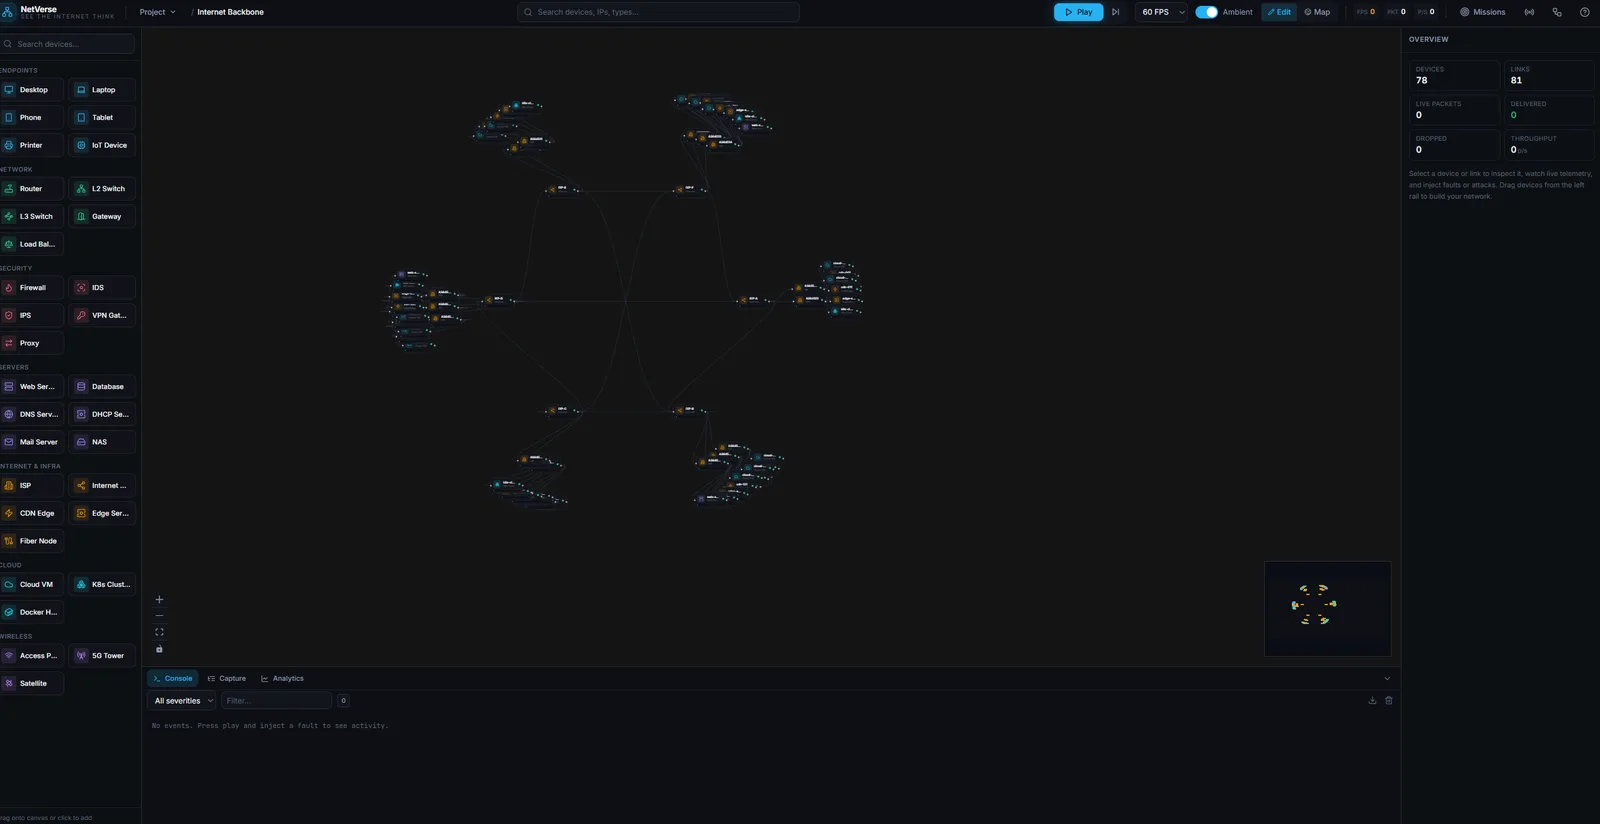Open the help question mark icon
The height and width of the screenshot is (824, 1600).
pos(1584,12)
